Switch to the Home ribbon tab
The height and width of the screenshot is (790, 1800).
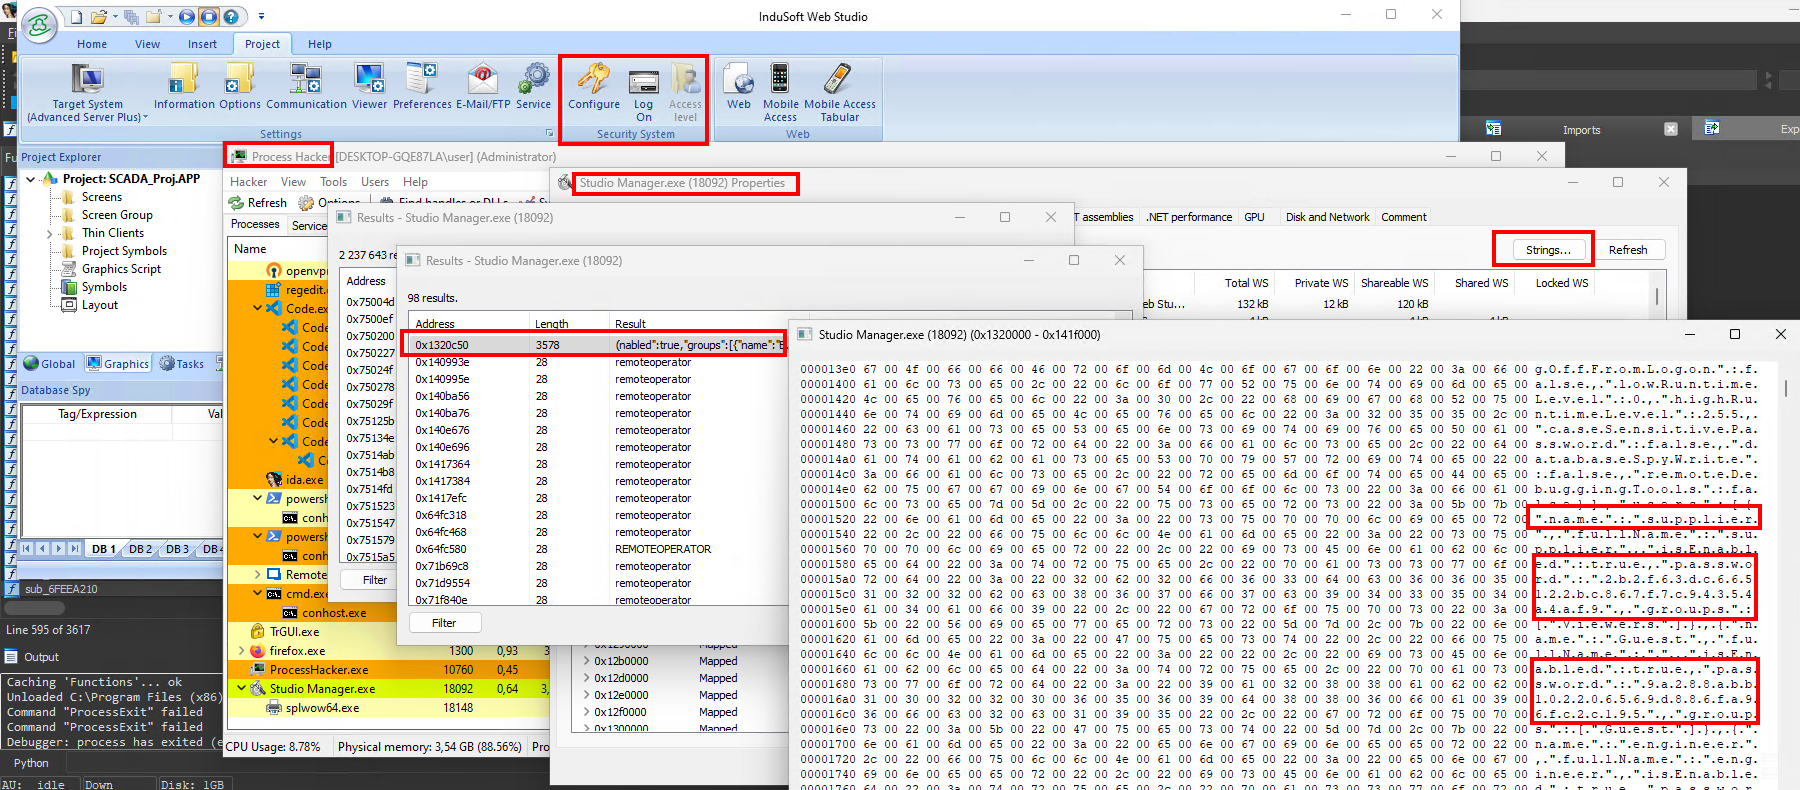tap(92, 44)
